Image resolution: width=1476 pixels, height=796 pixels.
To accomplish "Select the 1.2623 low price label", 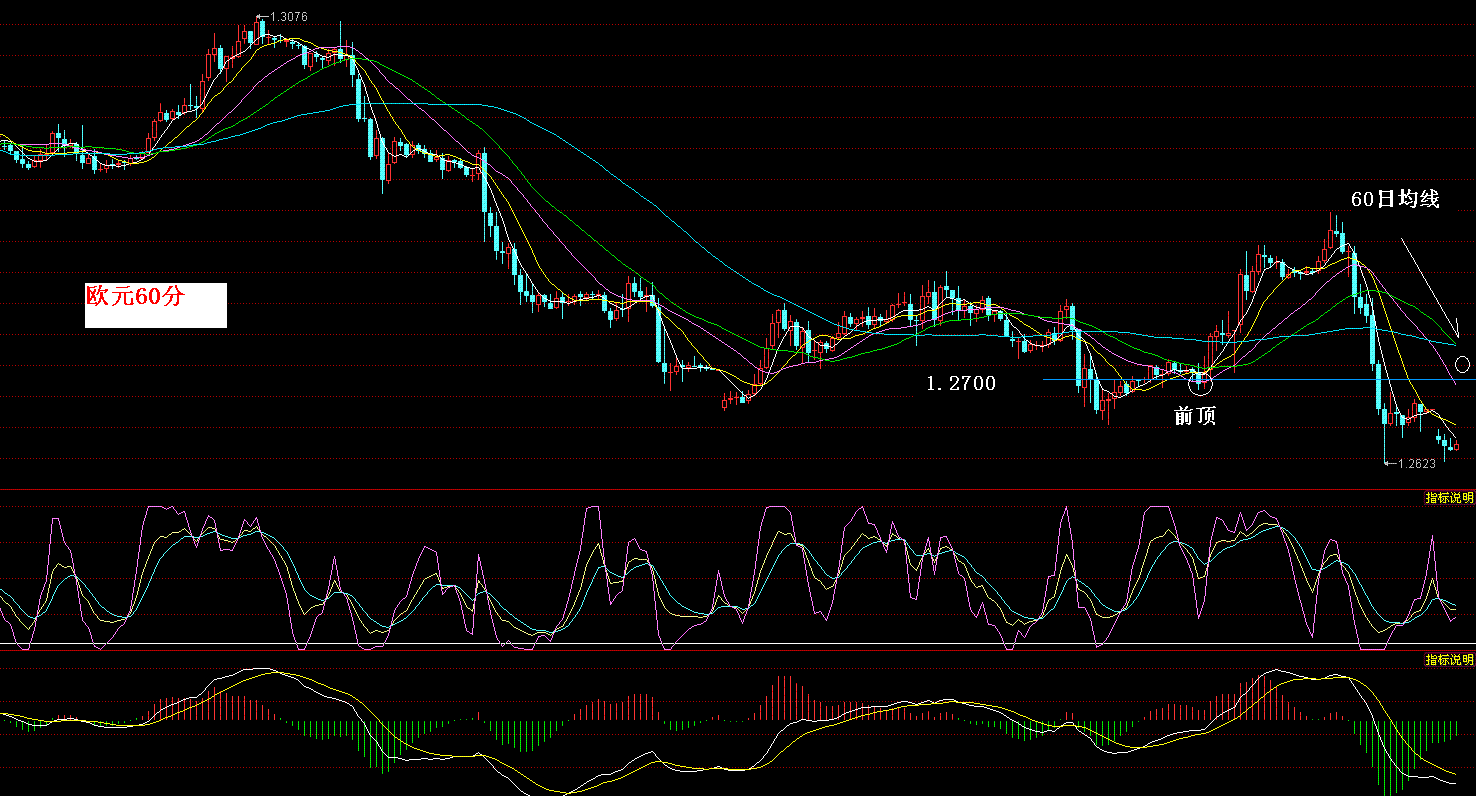I will coord(1416,463).
